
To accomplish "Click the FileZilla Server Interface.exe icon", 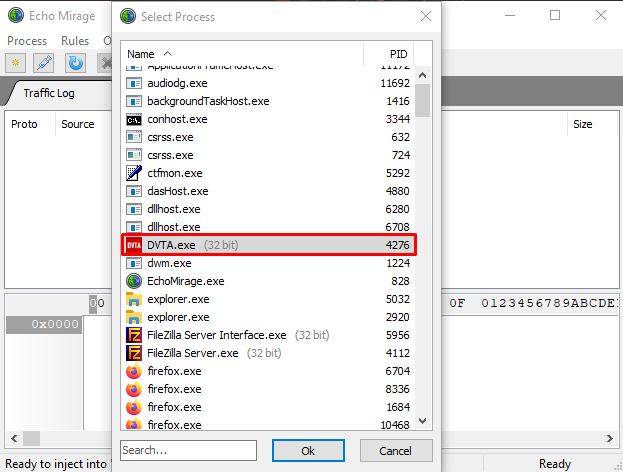I will 134,335.
